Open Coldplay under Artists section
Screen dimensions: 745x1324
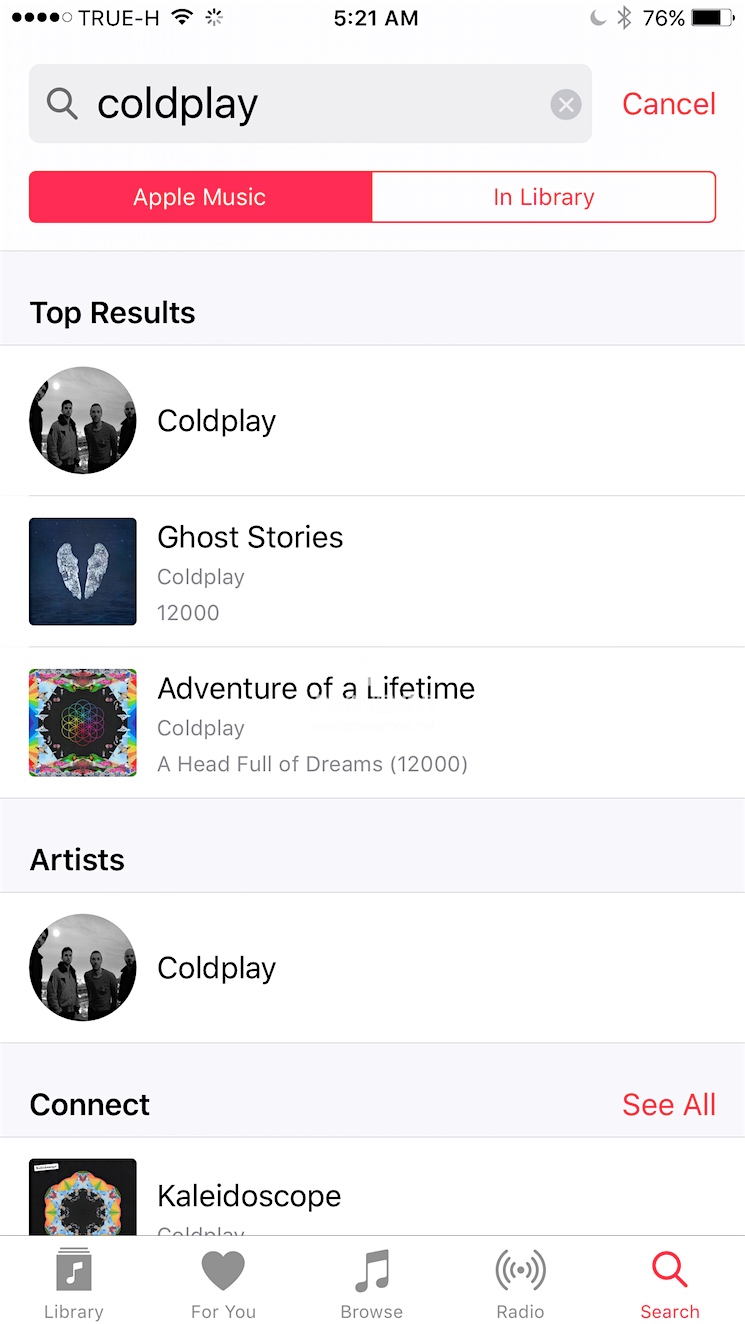click(216, 968)
